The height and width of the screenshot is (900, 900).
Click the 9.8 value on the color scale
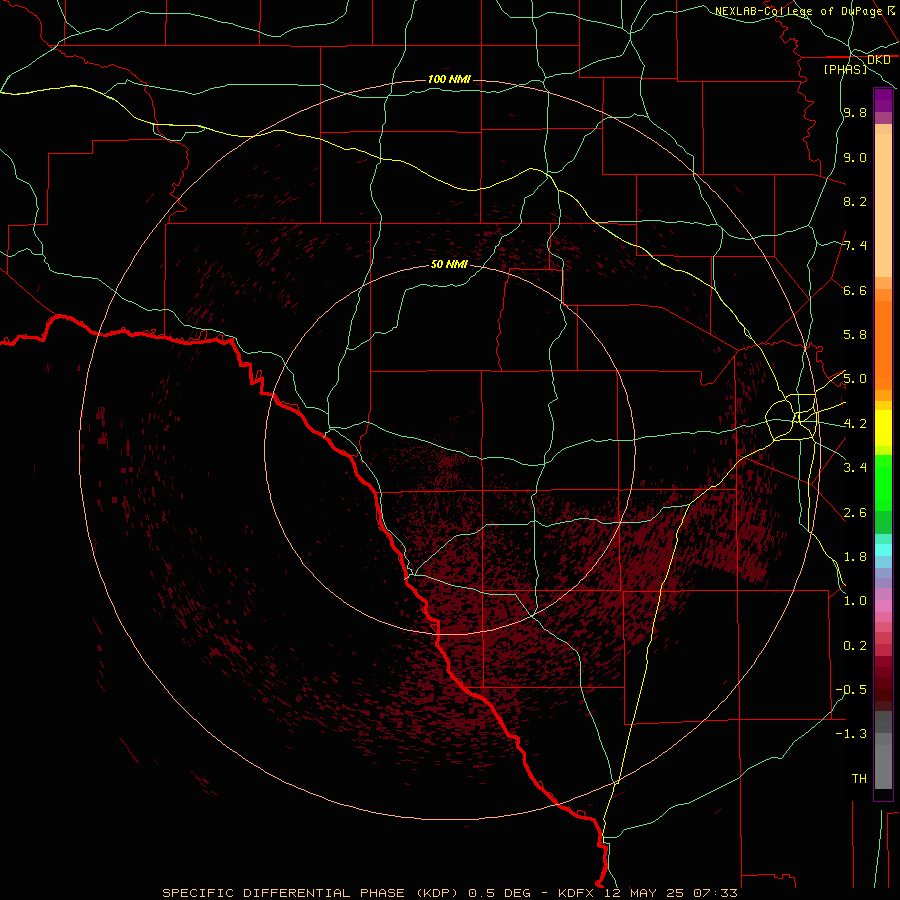[855, 112]
